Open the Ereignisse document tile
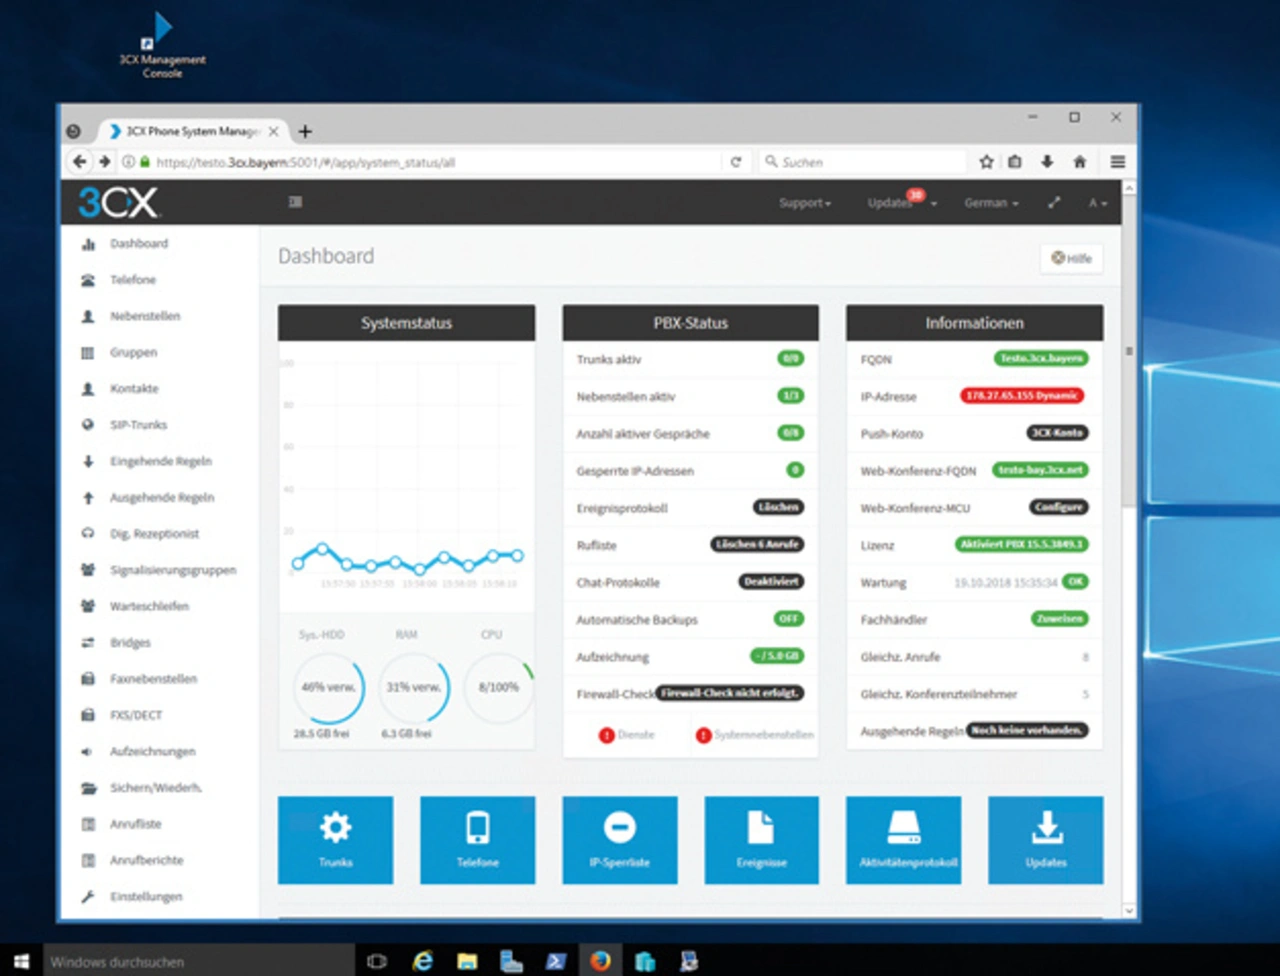The height and width of the screenshot is (976, 1280). pyautogui.click(x=761, y=839)
